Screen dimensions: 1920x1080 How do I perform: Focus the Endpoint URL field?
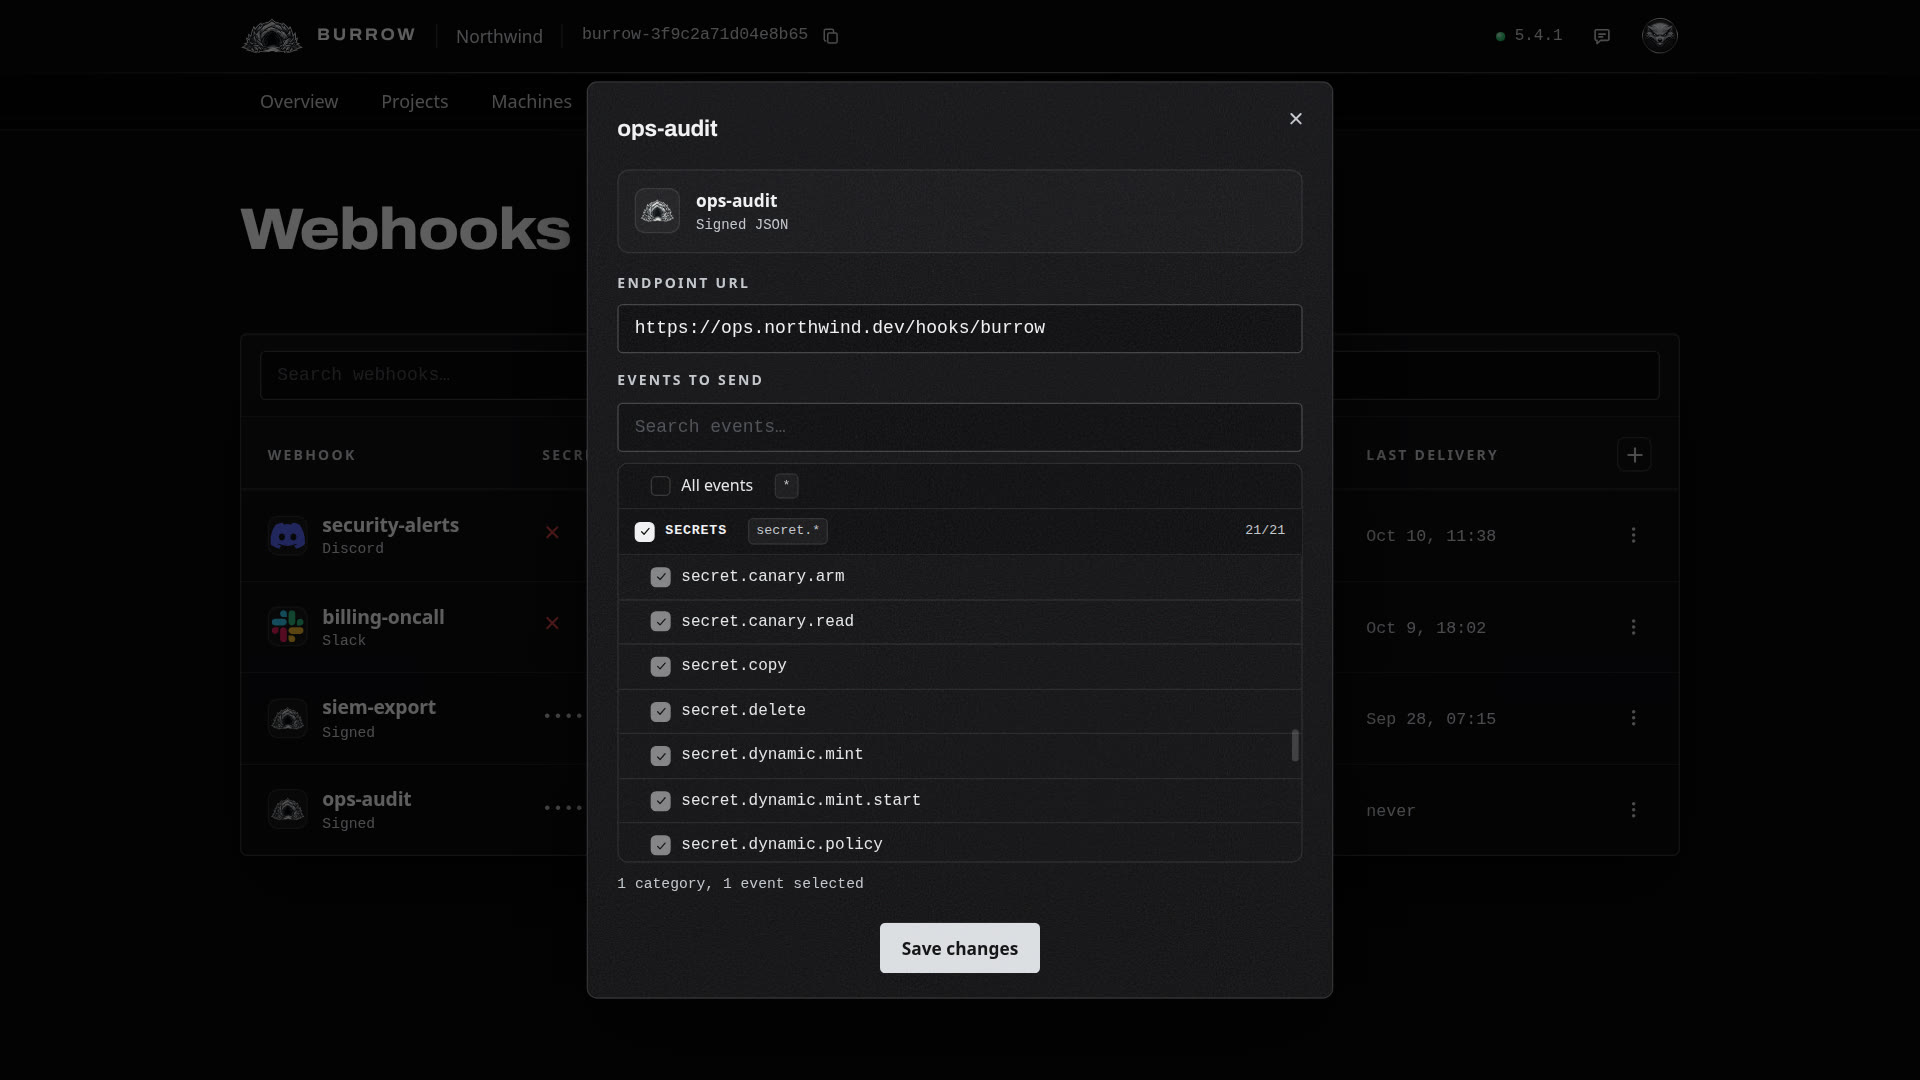(x=960, y=329)
